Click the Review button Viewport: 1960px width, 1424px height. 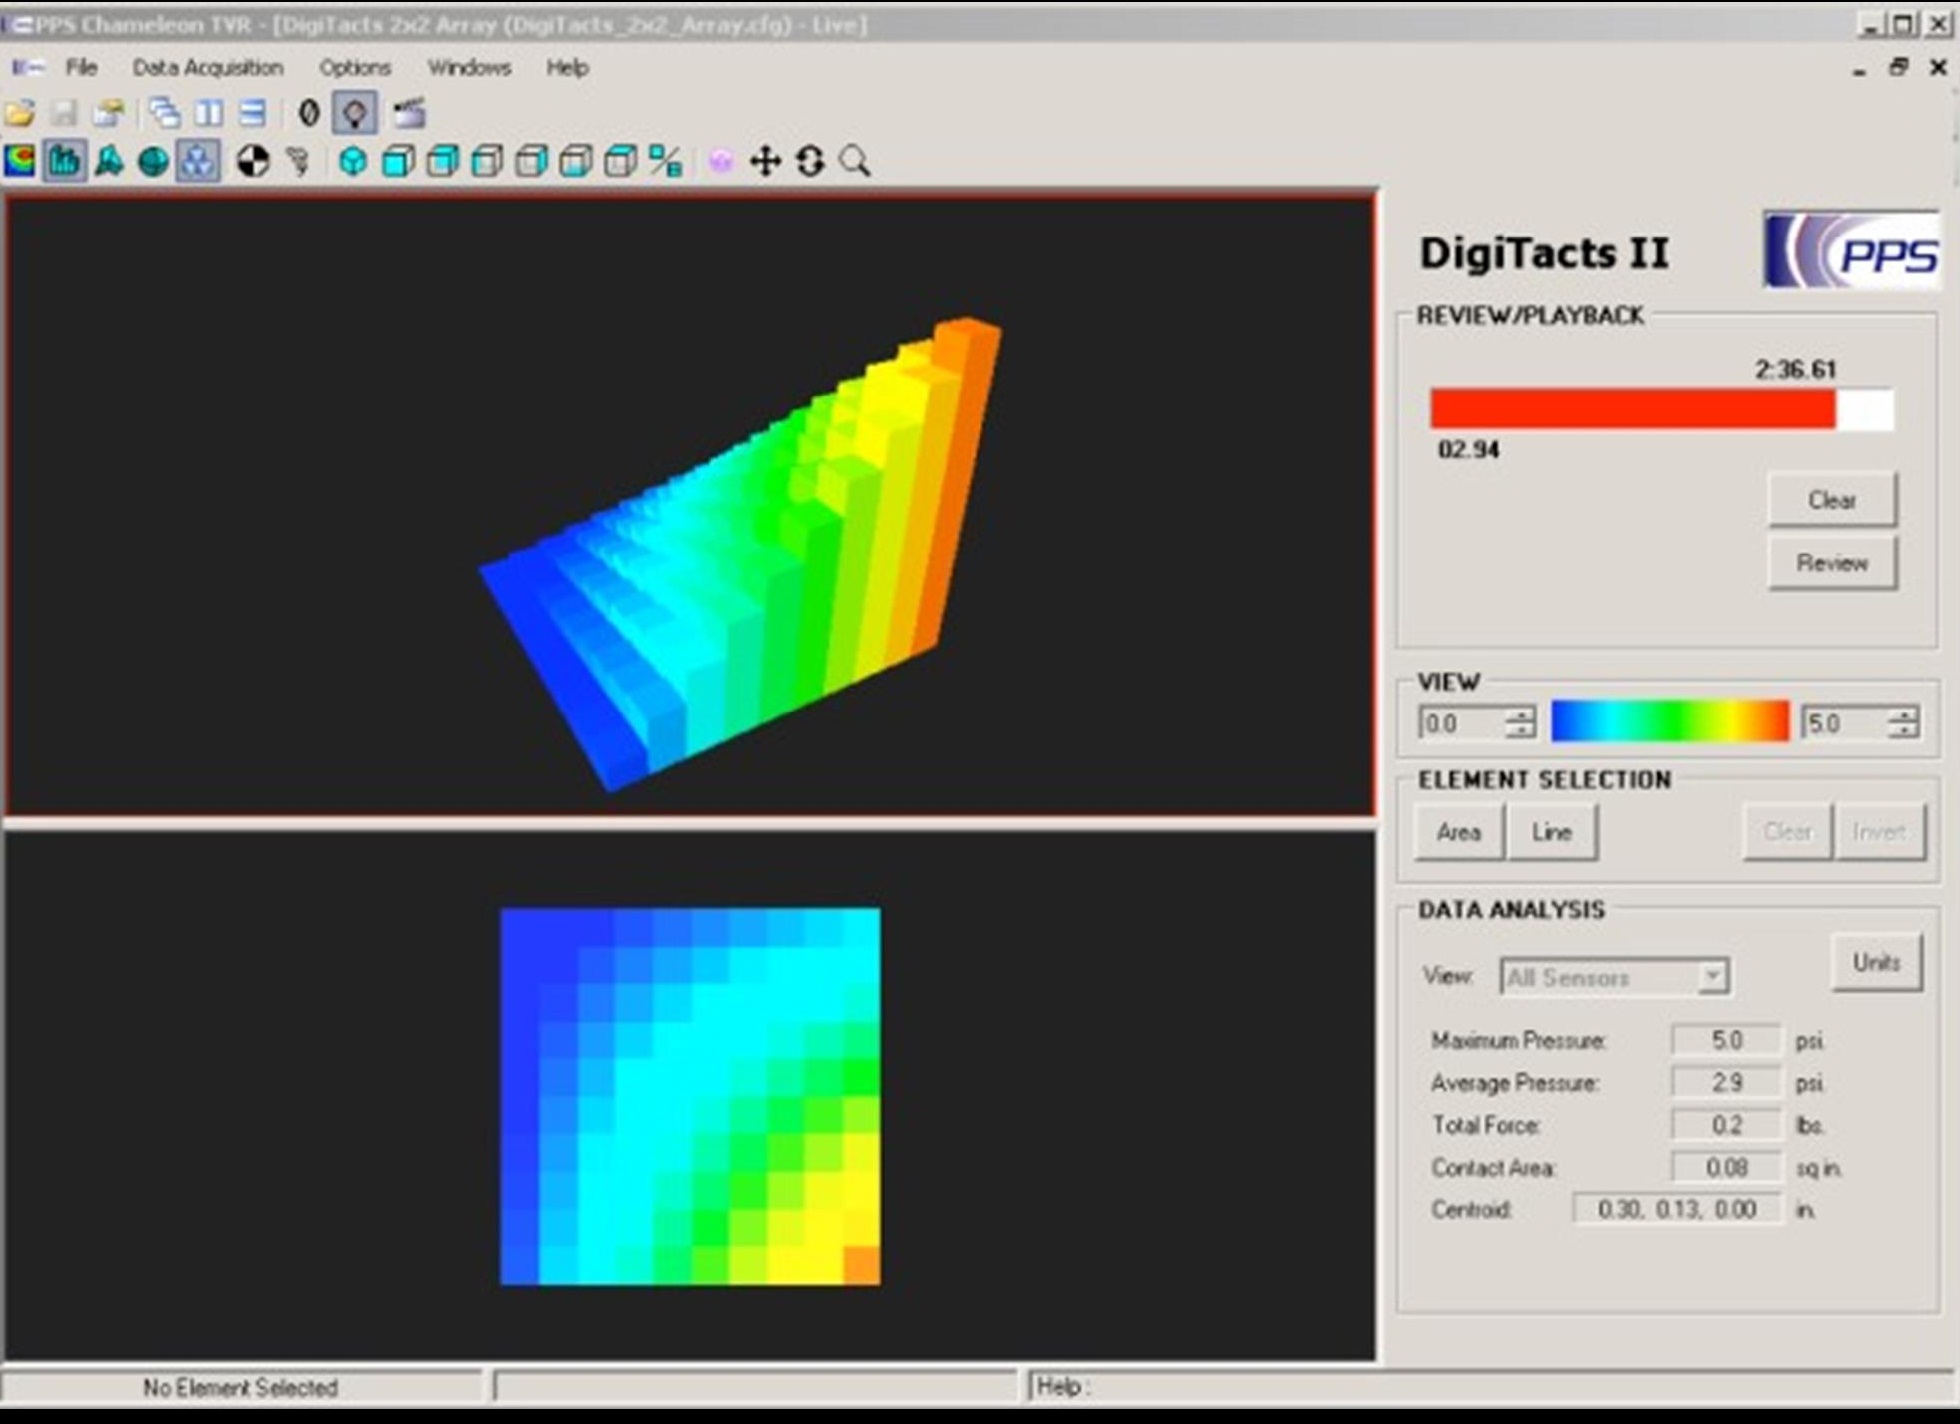click(1832, 562)
